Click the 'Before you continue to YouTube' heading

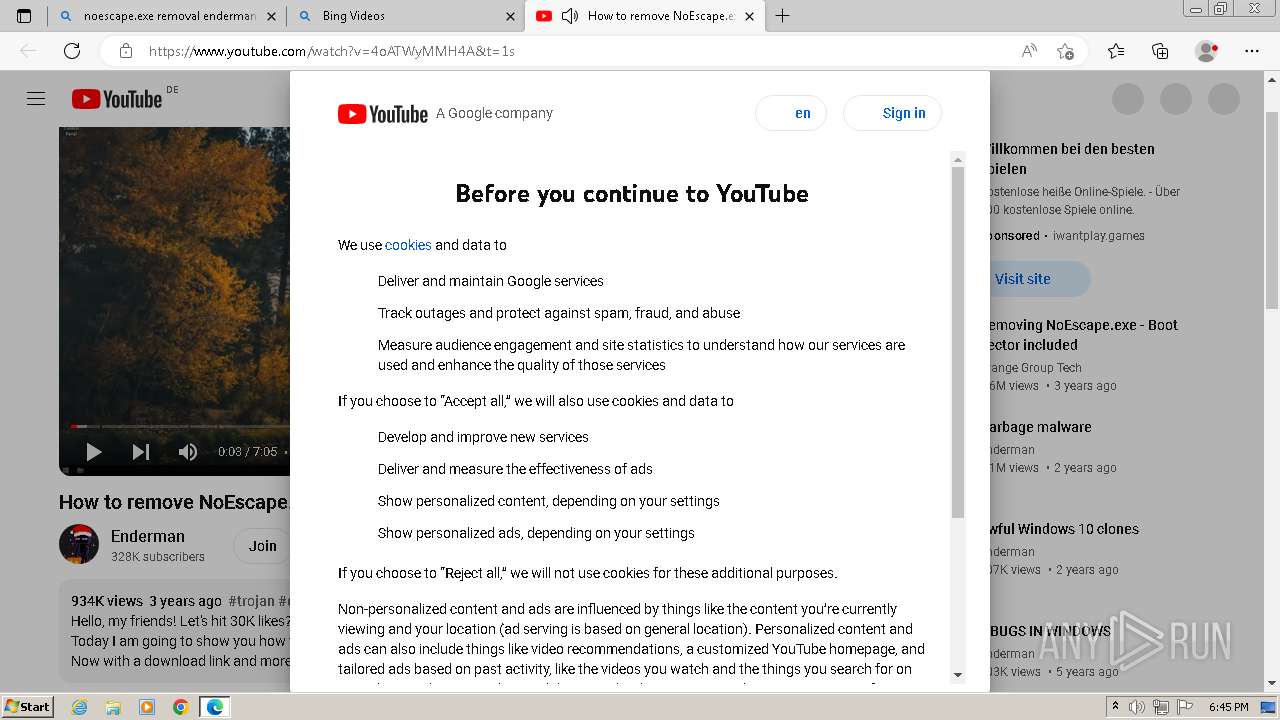[x=632, y=193]
